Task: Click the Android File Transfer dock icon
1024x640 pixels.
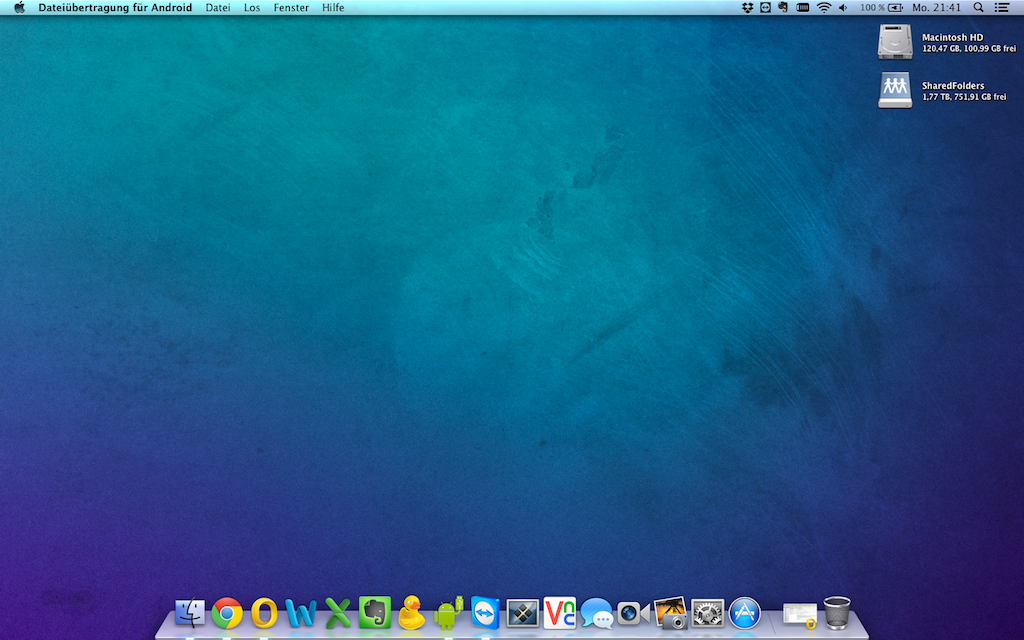Action: click(449, 612)
